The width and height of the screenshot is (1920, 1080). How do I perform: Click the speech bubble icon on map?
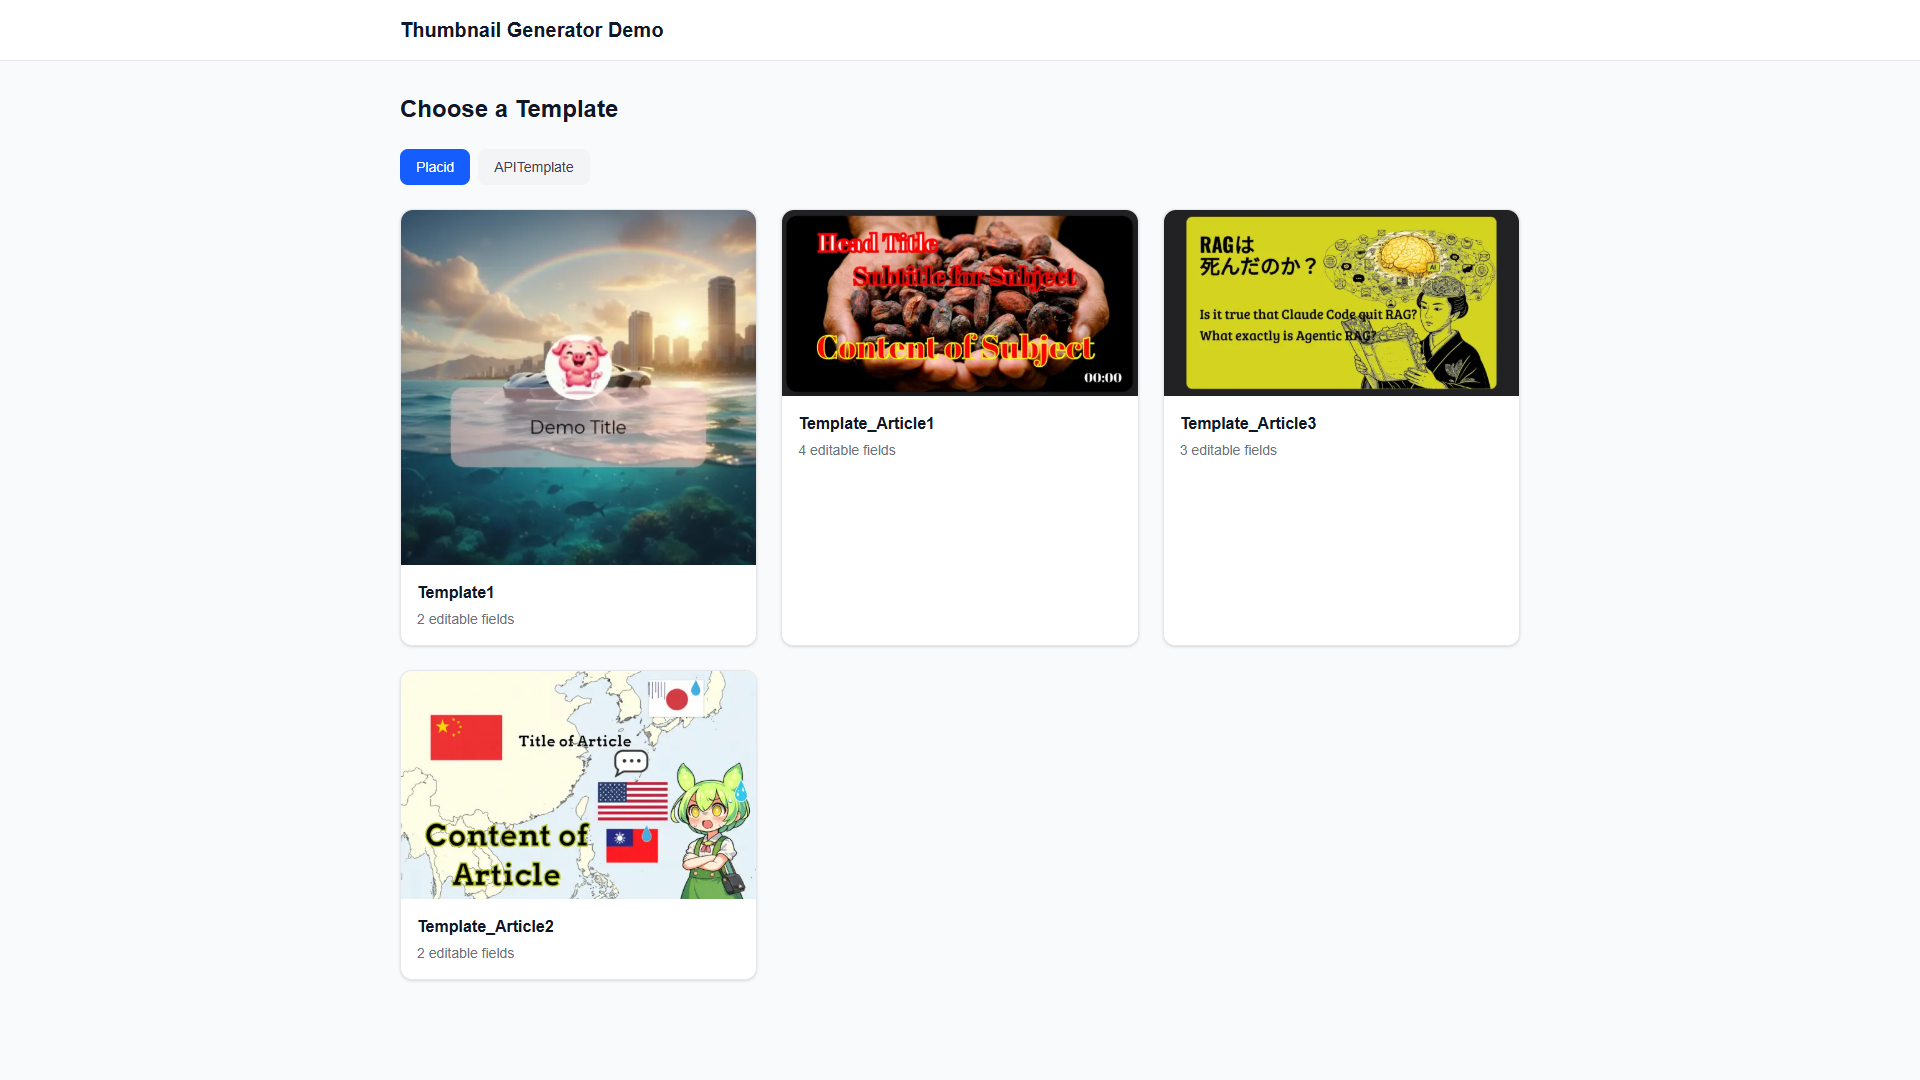coord(630,764)
